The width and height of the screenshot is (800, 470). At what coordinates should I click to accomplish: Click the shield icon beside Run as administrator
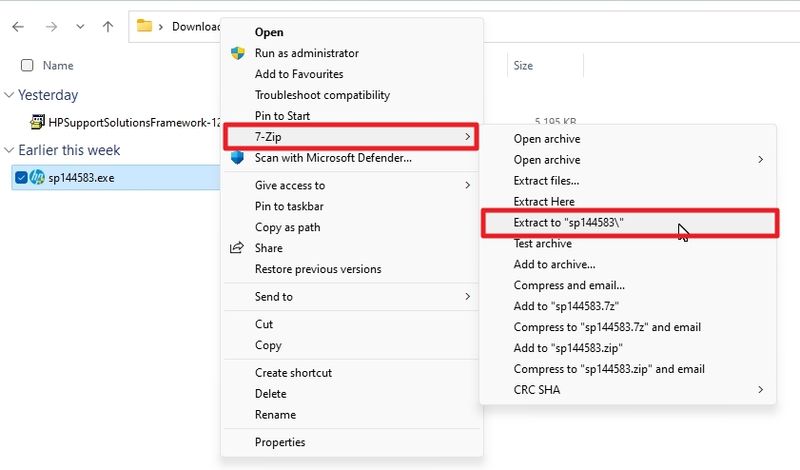pos(238,53)
